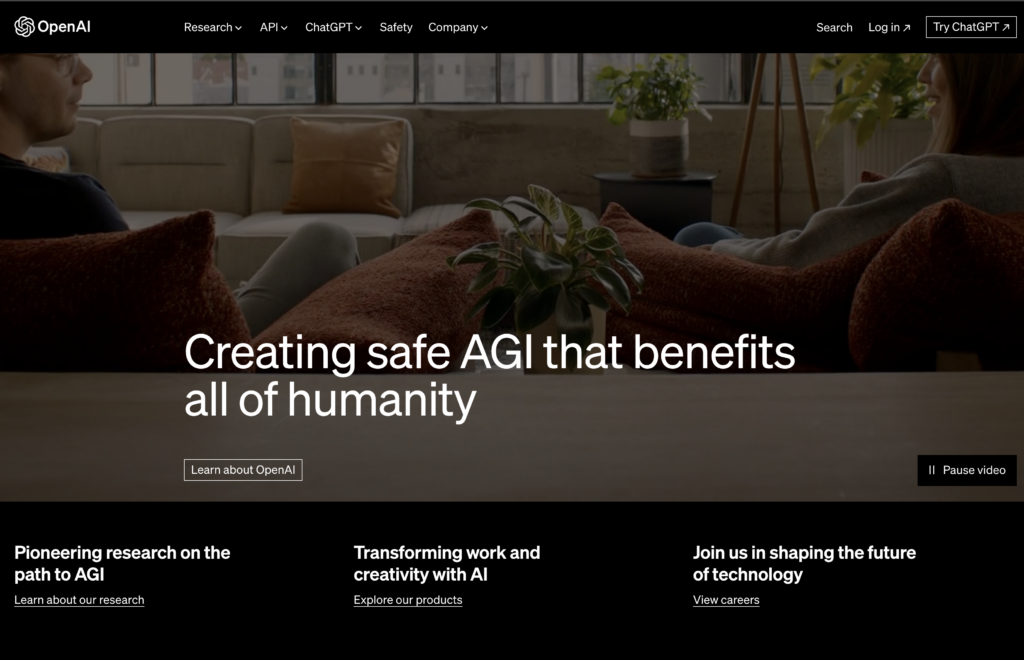Open the Safety page in navigation

tap(396, 27)
